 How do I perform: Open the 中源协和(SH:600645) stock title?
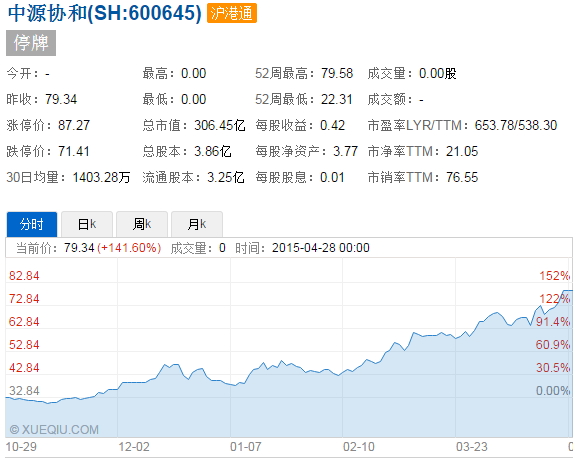tap(105, 13)
